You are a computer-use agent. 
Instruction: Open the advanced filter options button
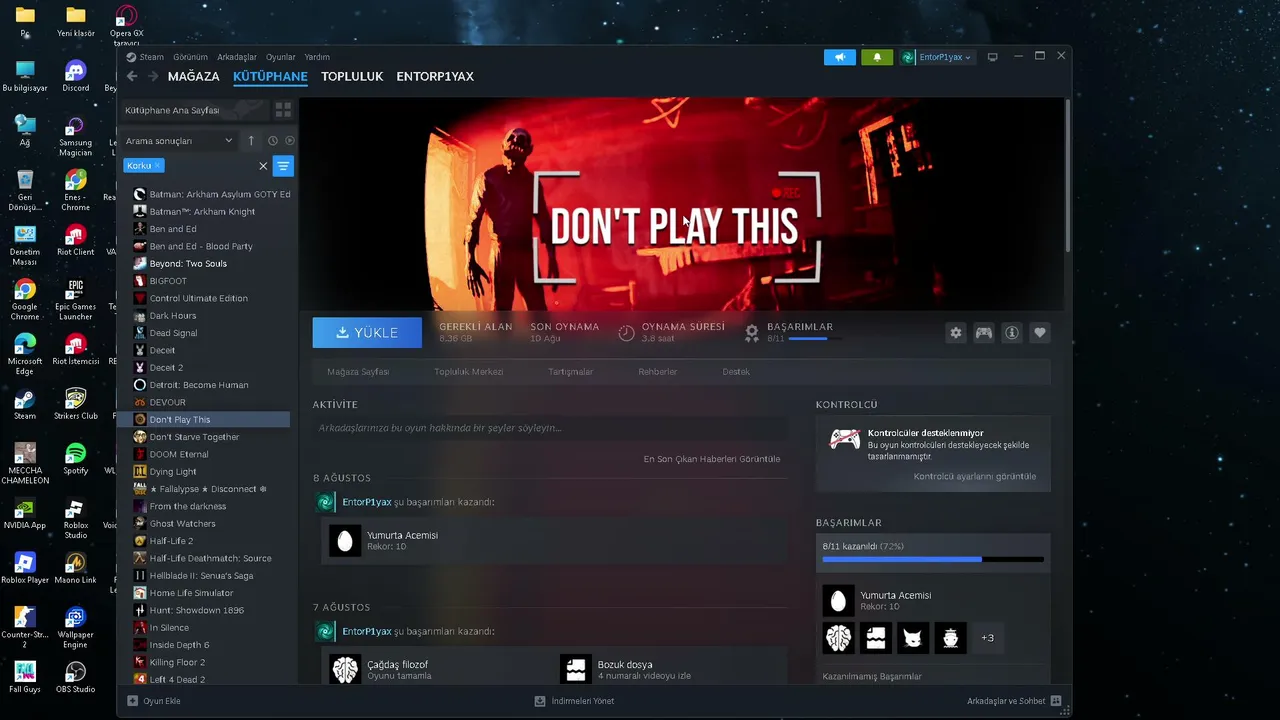[283, 166]
